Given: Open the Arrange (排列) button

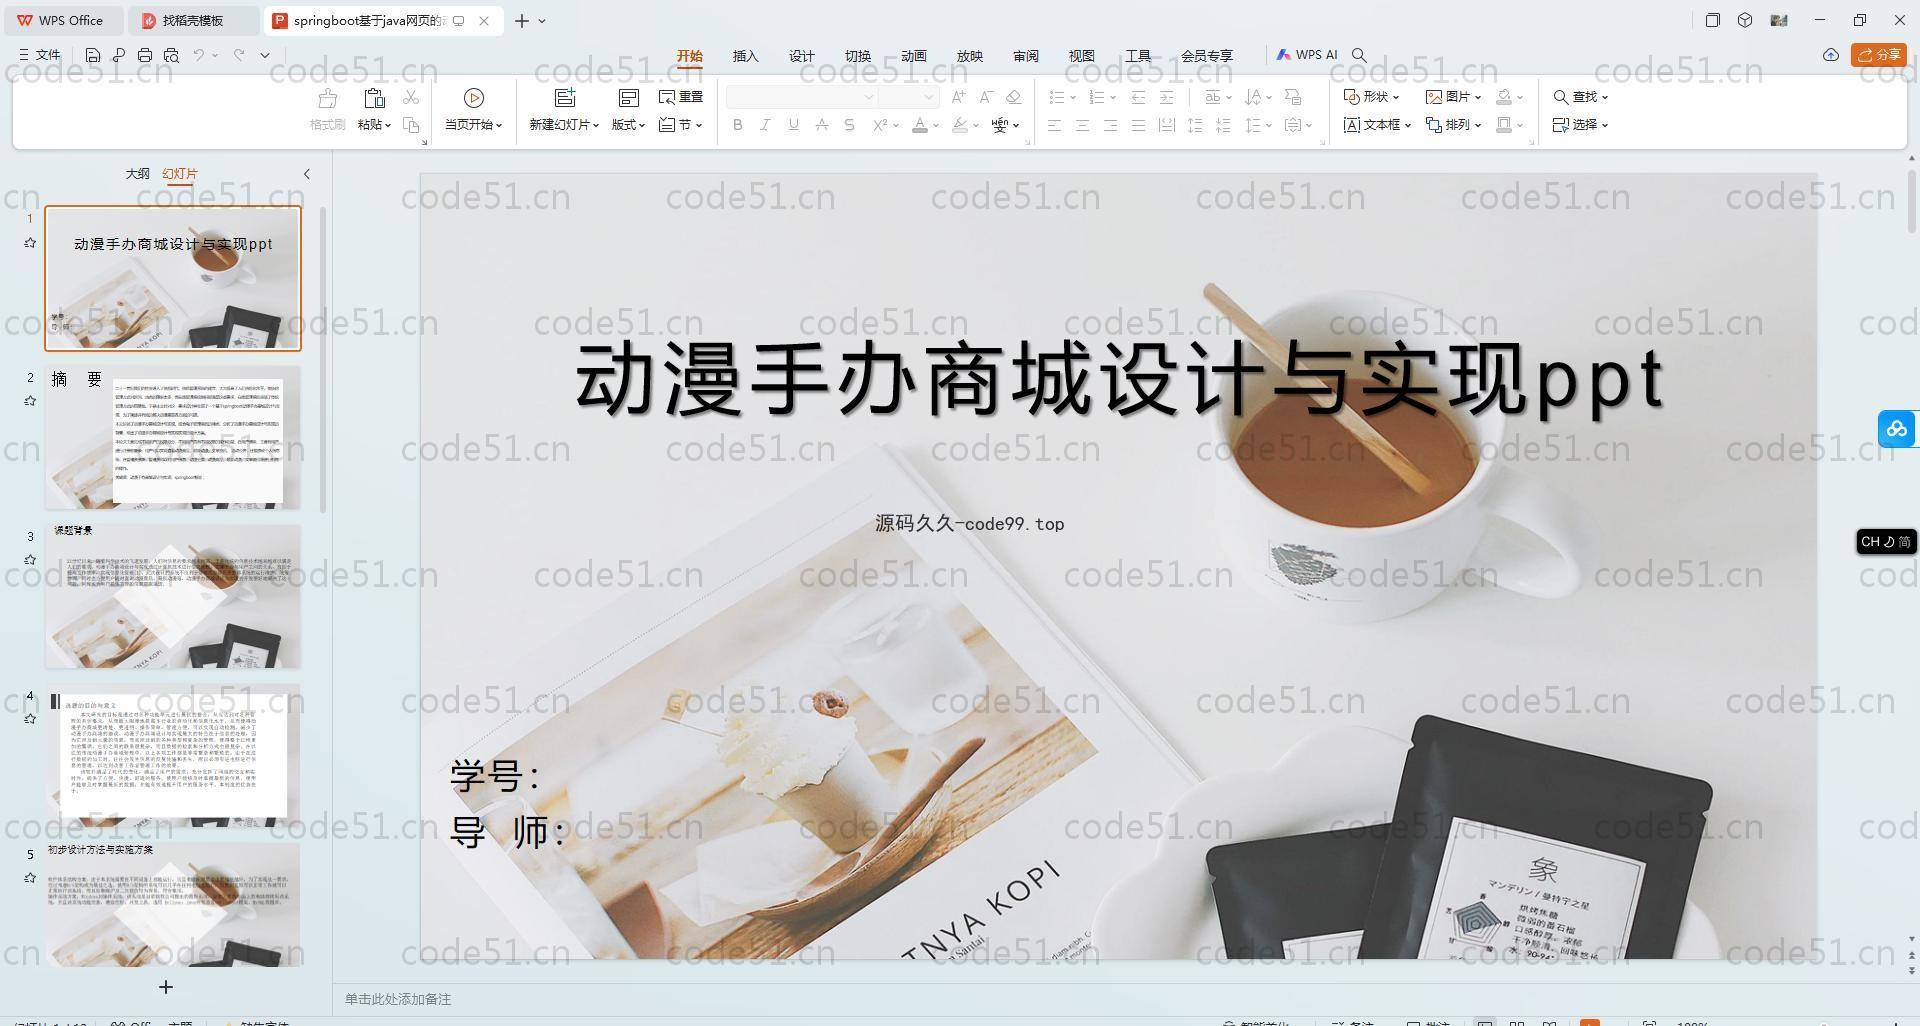Looking at the screenshot, I should 1453,125.
